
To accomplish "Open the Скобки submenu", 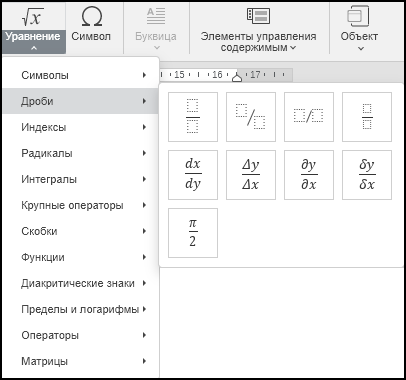I will pos(80,231).
